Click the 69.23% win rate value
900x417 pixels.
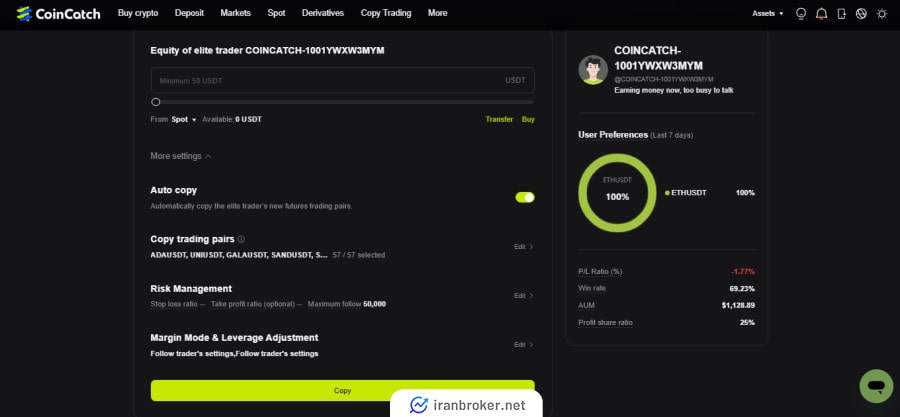(x=742, y=289)
